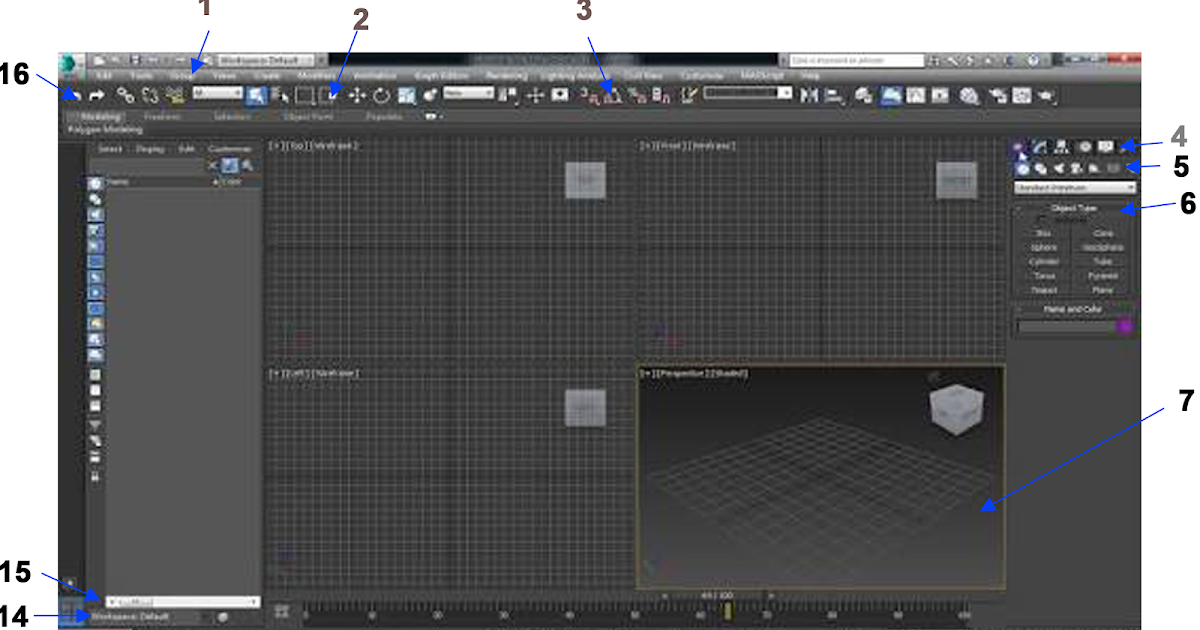The height and width of the screenshot is (630, 1200).
Task: Select Lights category in Create panel
Action: [x=1059, y=169]
